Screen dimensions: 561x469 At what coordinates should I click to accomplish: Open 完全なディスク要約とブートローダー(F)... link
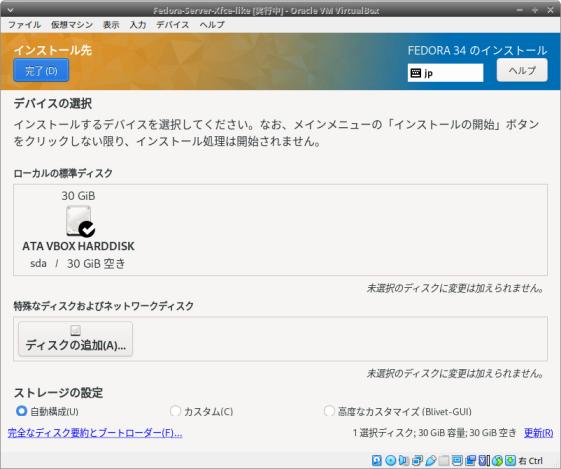[95, 433]
